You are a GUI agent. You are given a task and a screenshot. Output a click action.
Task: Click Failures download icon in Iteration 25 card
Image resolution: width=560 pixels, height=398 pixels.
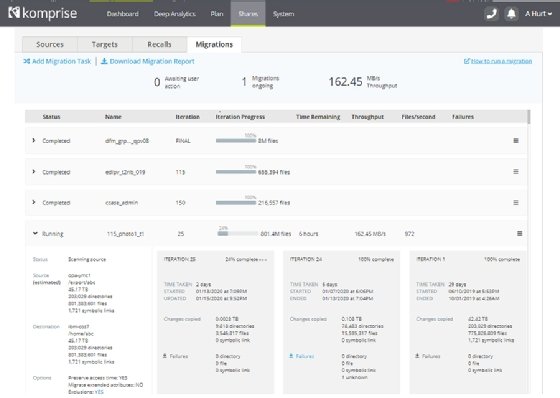tap(165, 356)
